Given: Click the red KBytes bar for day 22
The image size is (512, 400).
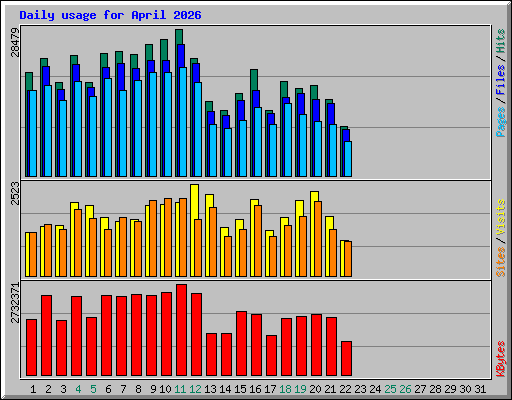Looking at the screenshot, I should pyautogui.click(x=346, y=359).
